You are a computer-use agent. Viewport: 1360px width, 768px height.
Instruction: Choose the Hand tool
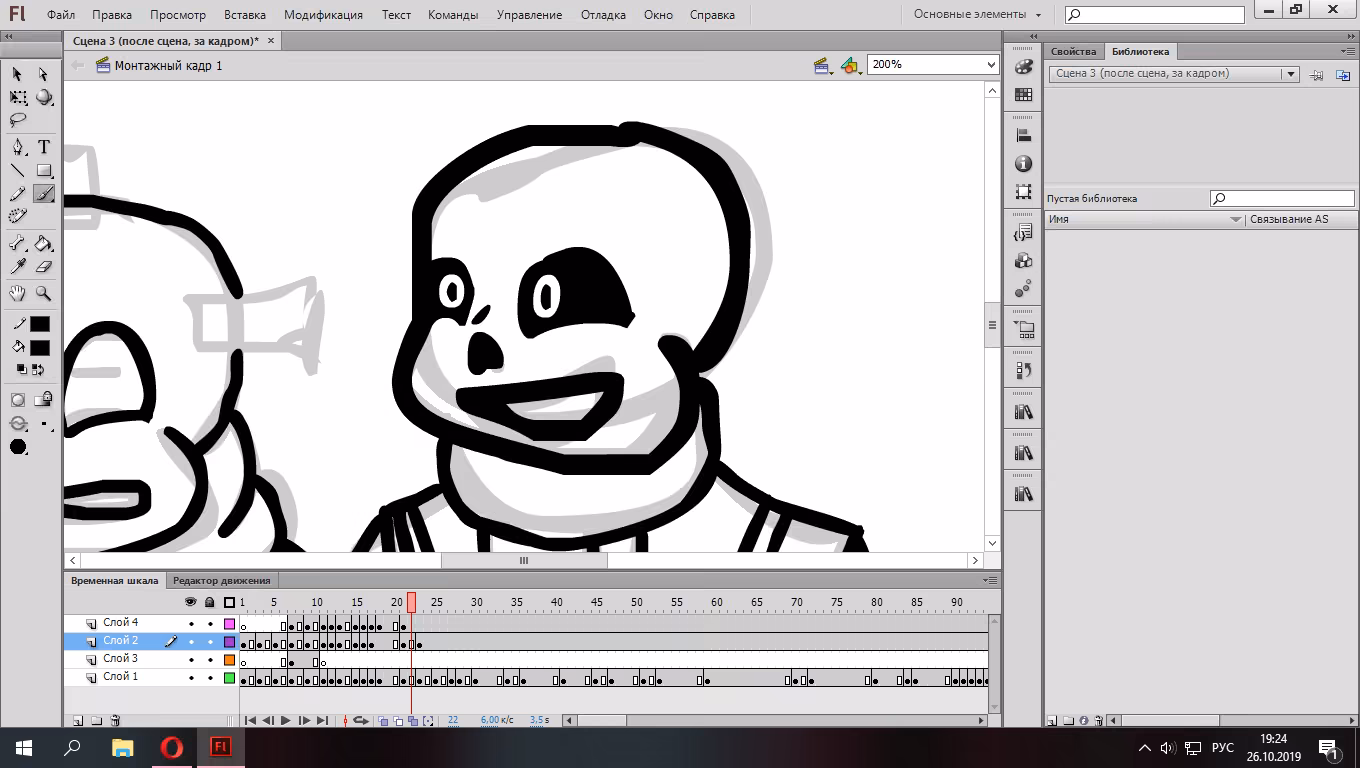(x=18, y=293)
